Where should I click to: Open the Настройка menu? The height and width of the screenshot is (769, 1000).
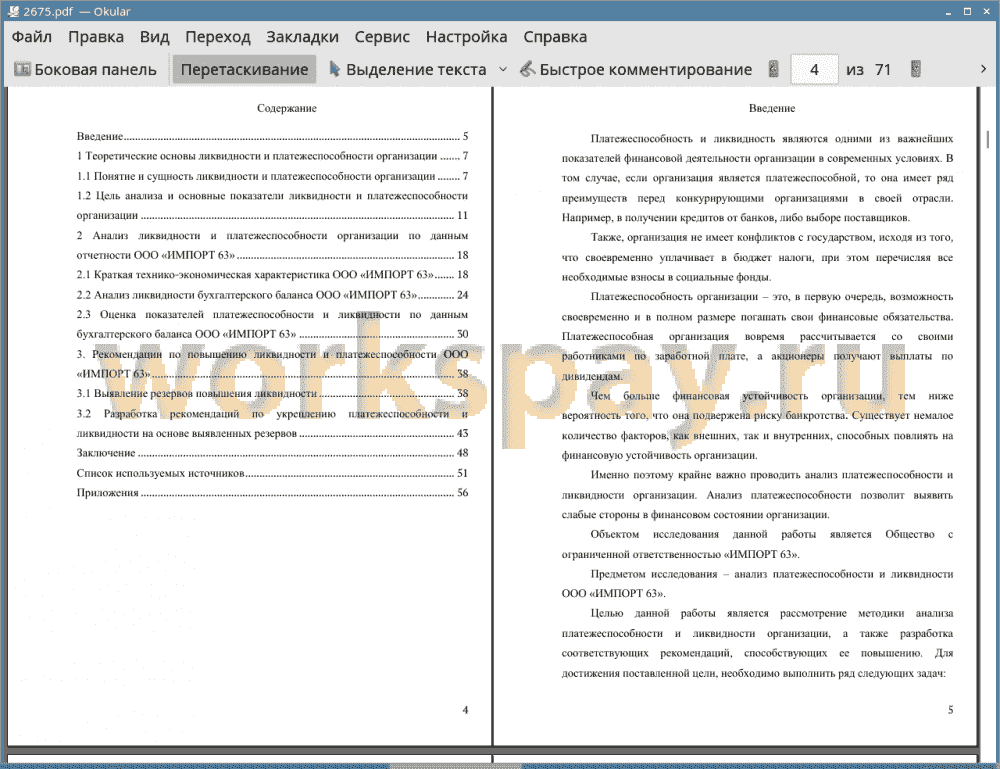pyautogui.click(x=466, y=37)
